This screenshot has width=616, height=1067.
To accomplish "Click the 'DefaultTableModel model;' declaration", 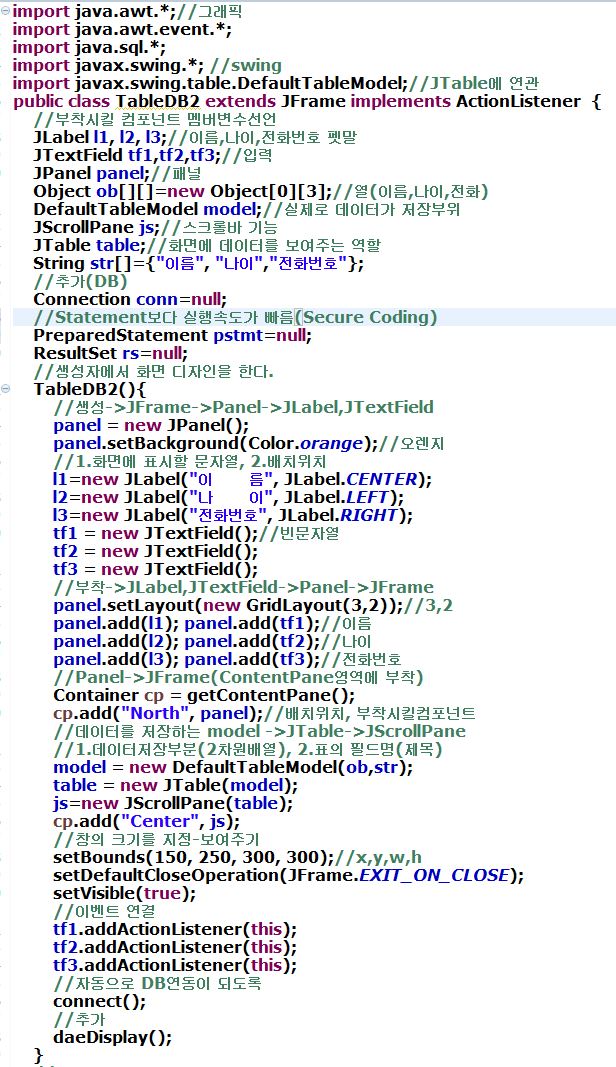I will pyautogui.click(x=247, y=210).
